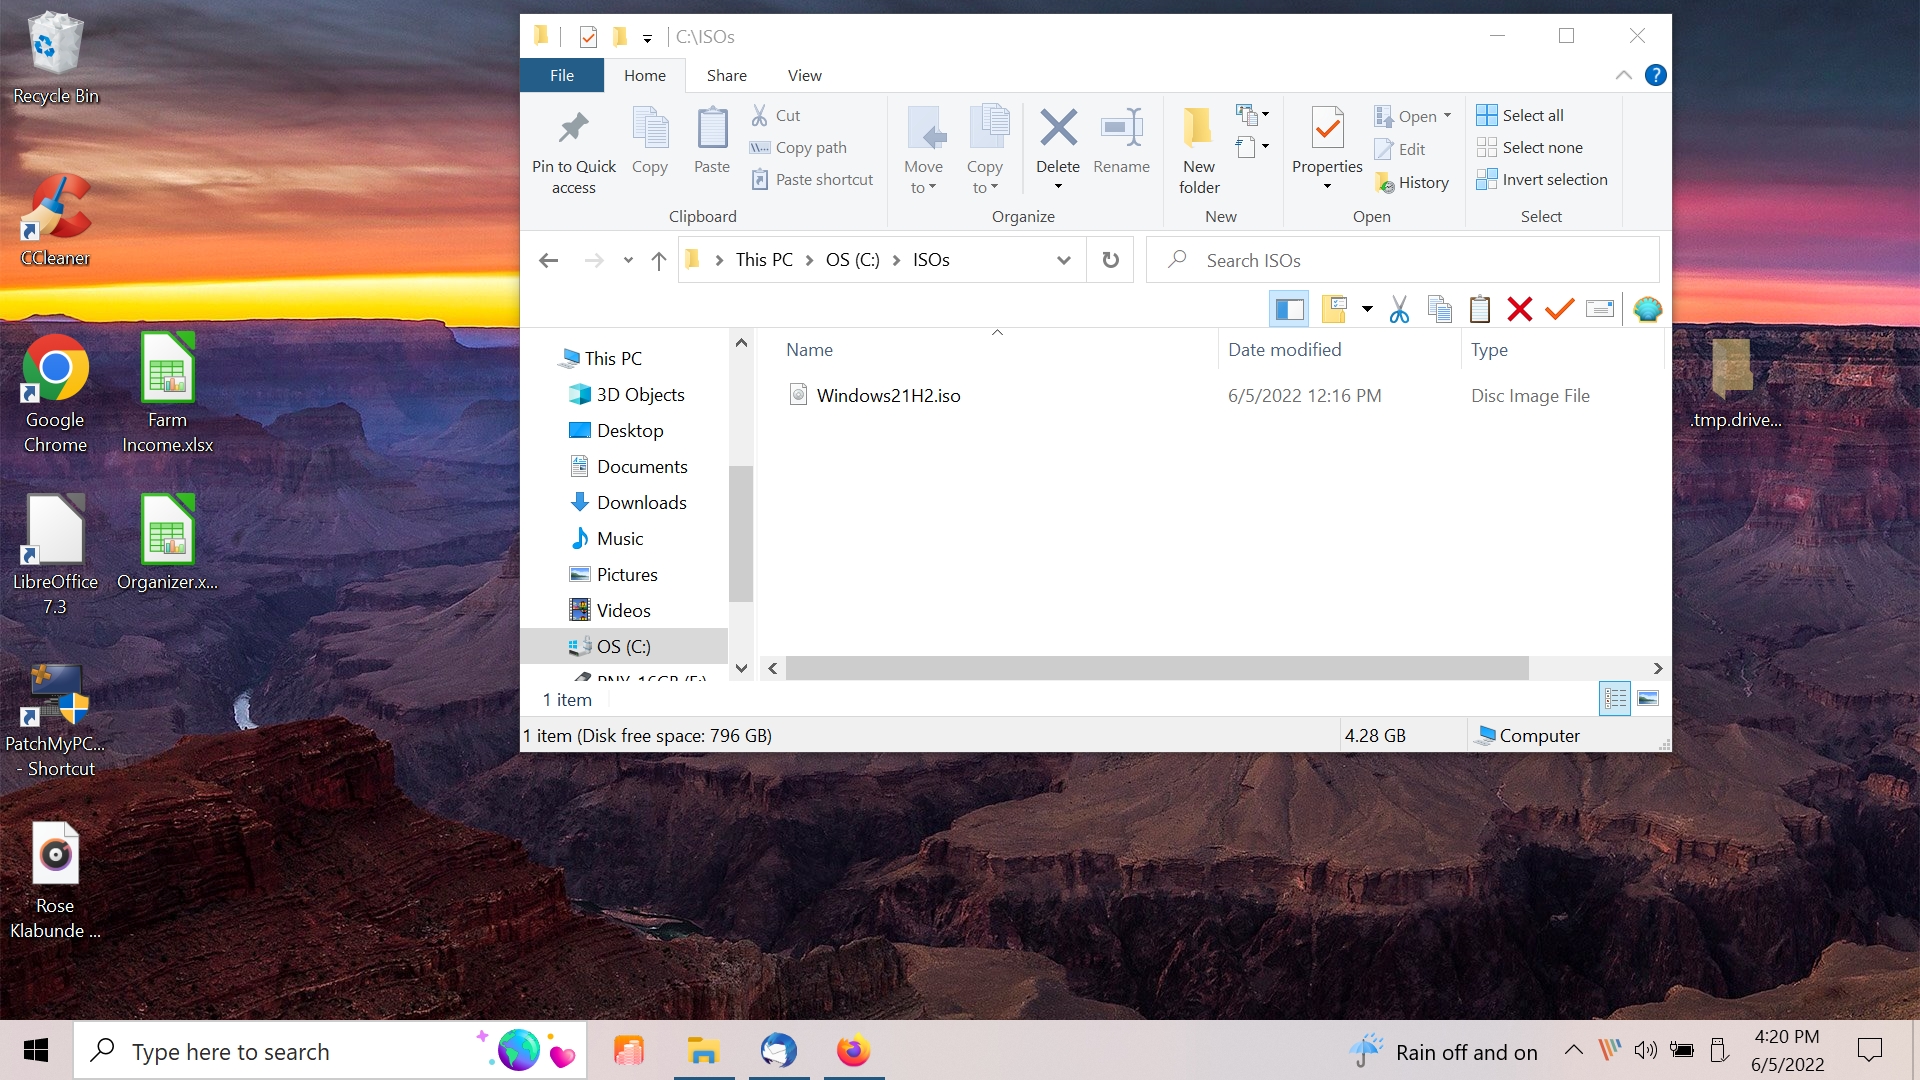Click the refresh button beside address bar
This screenshot has height=1080, width=1920.
coord(1110,260)
